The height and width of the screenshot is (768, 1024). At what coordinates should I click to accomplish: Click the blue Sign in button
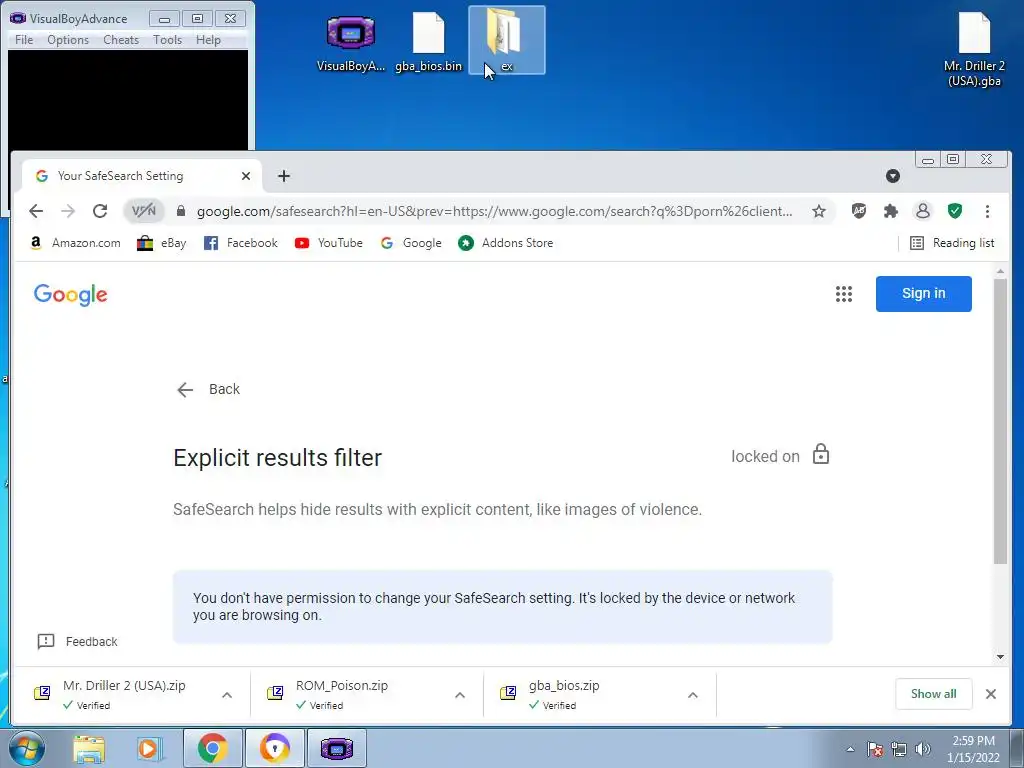pos(923,293)
